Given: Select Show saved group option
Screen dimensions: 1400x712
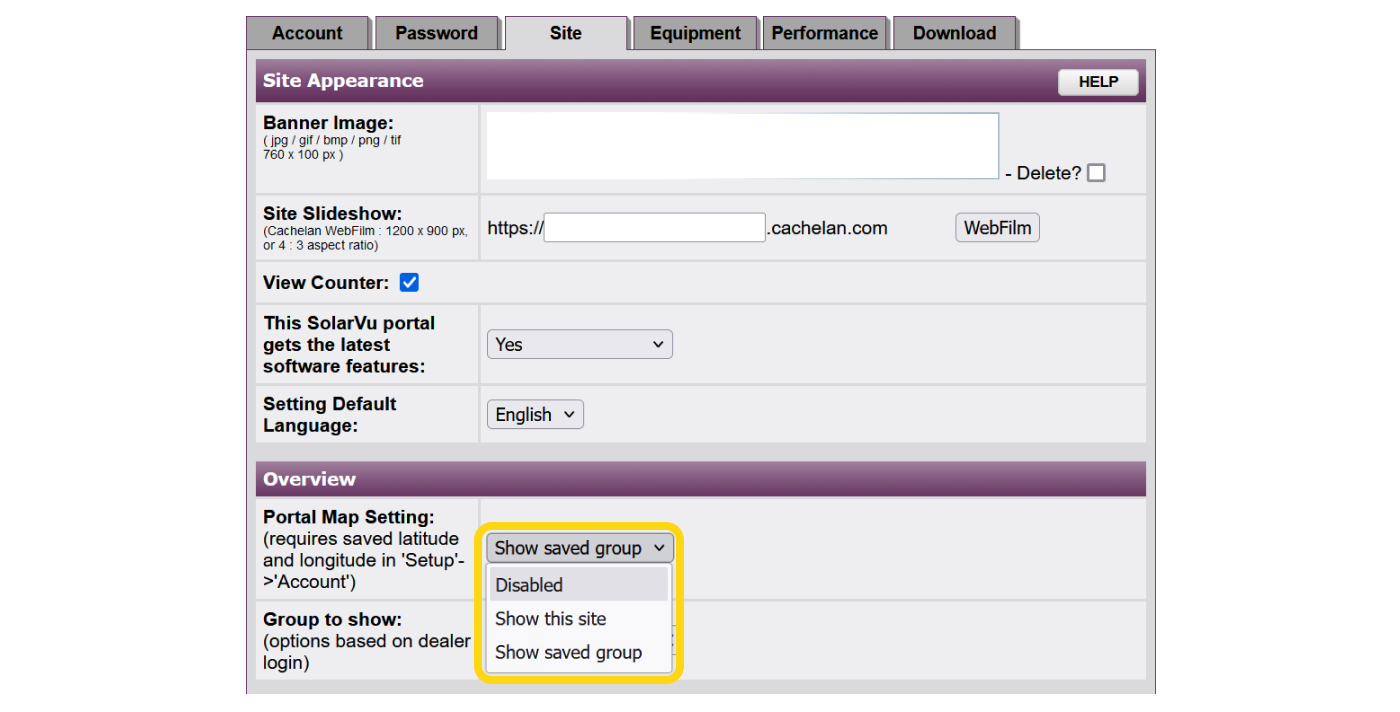Looking at the screenshot, I should click(x=568, y=652).
